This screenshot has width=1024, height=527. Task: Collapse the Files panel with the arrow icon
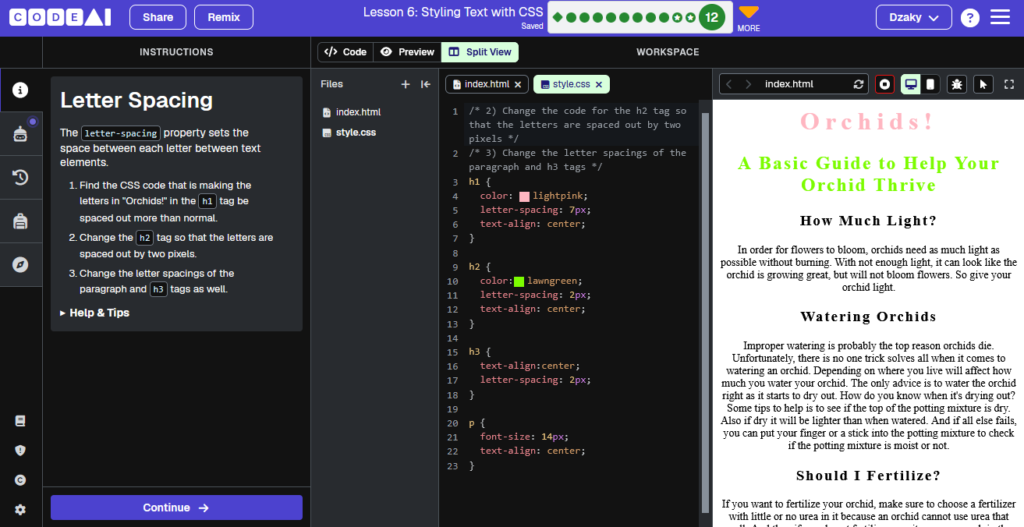426,84
